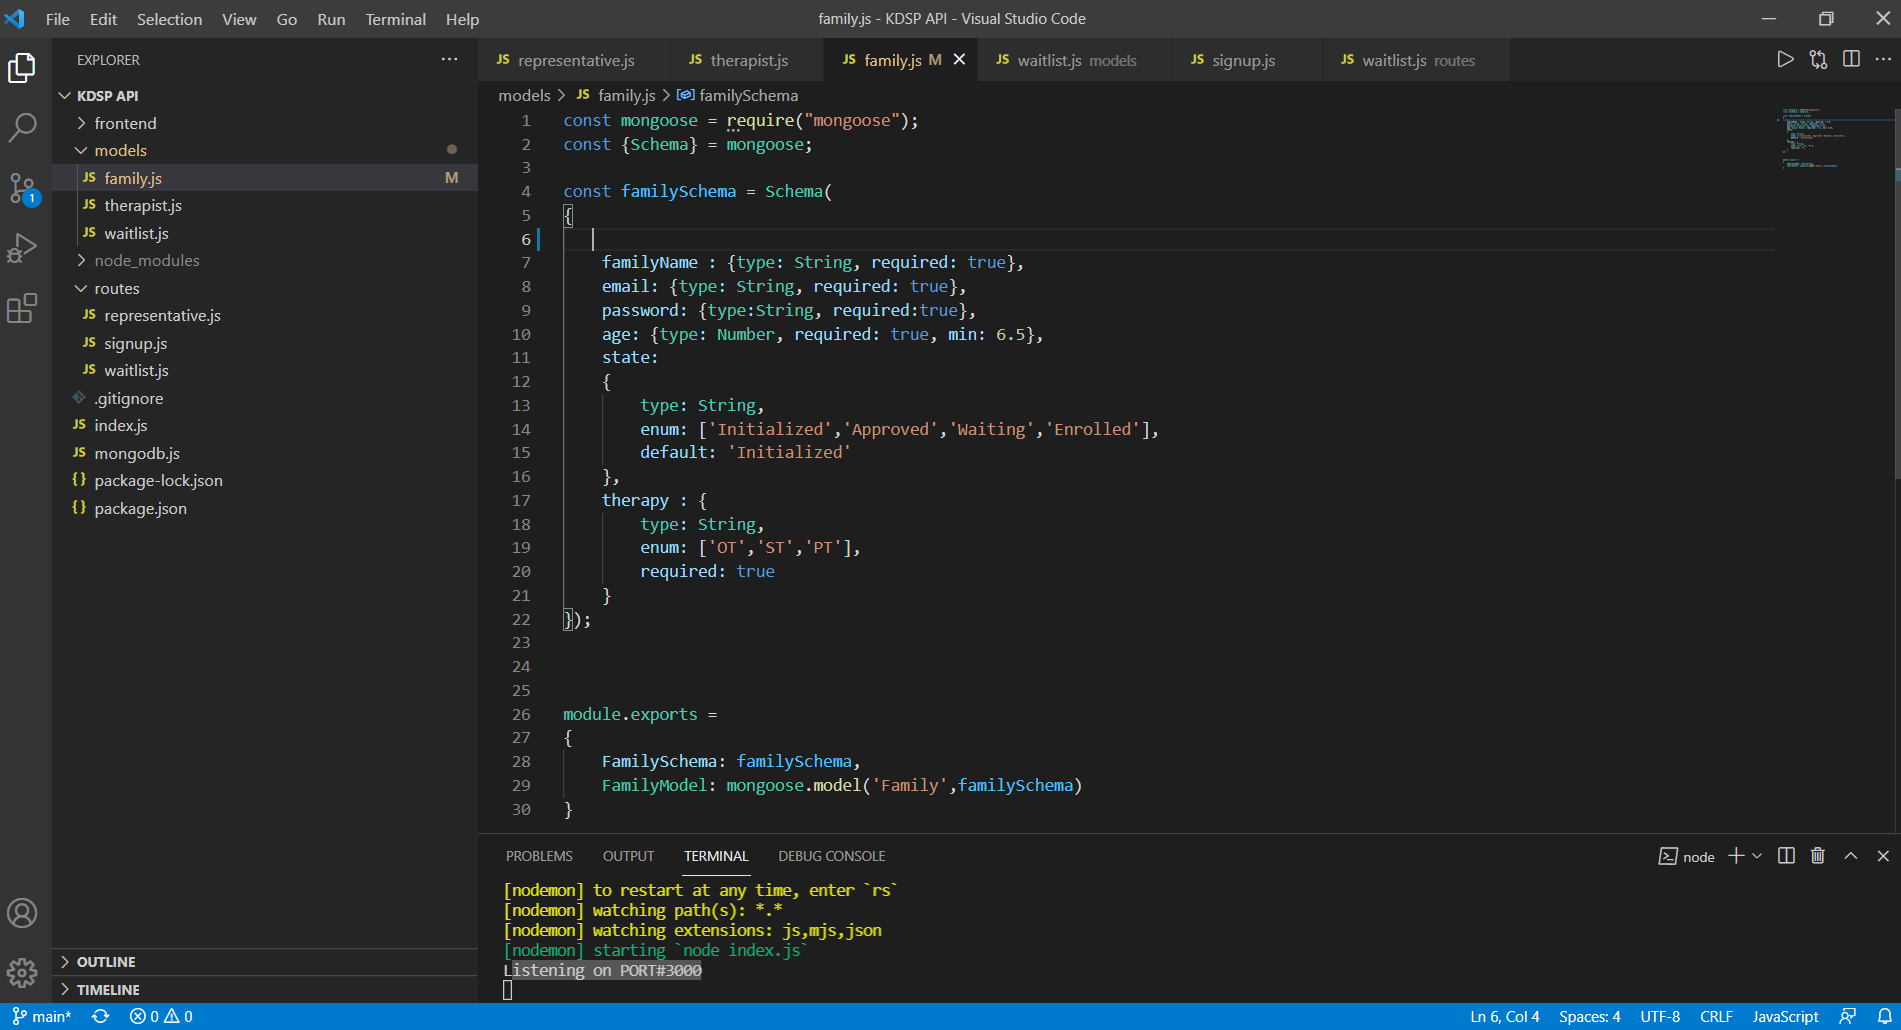Expand the OUTLINE section
1901x1030 pixels.
tap(106, 962)
